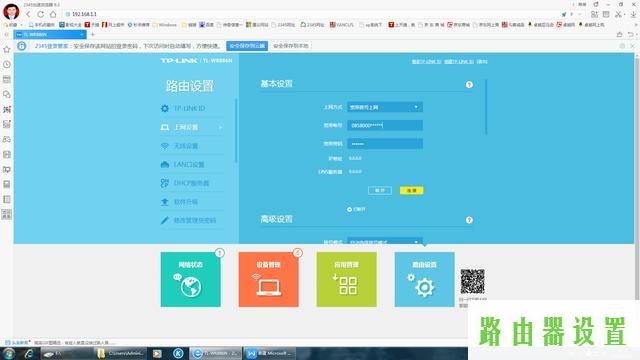Open a new browser tab with plus
640x360 pixels.
pyautogui.click(x=93, y=35)
